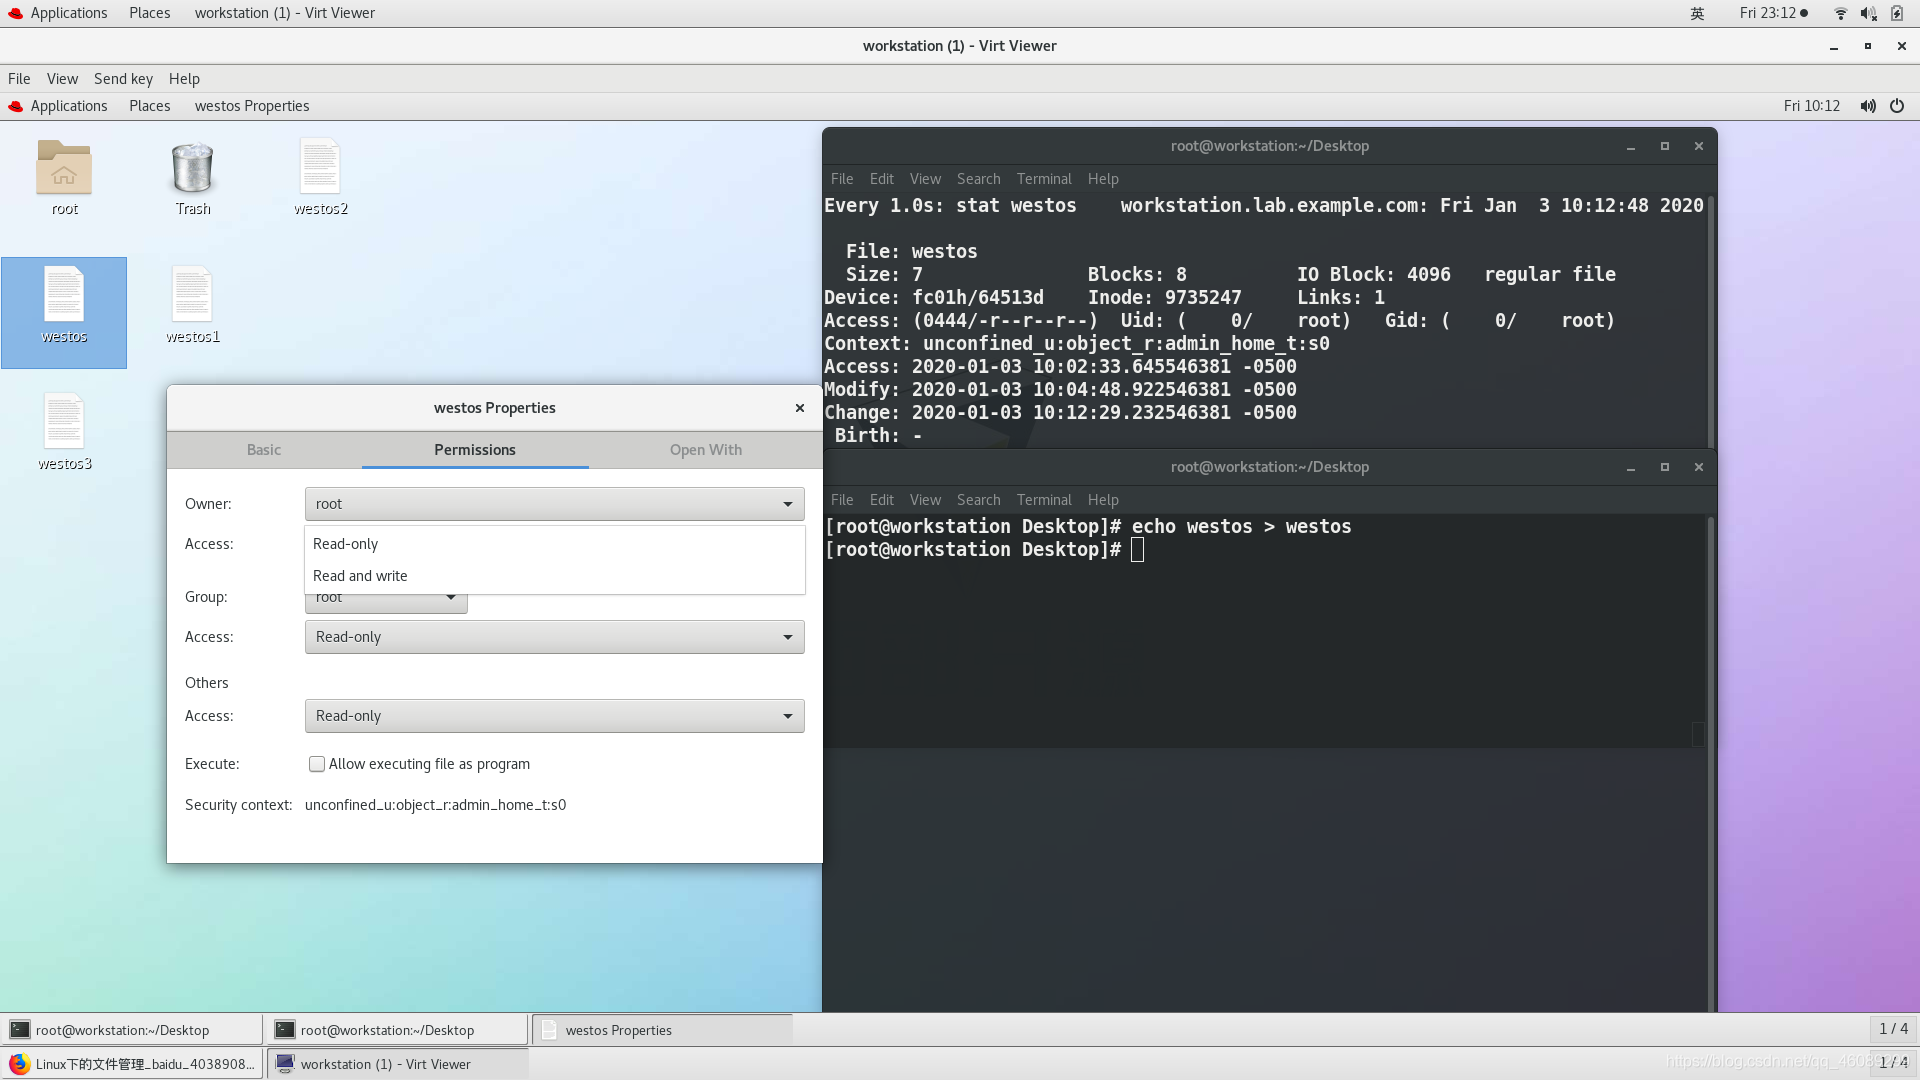Click the Edit menu in bottom terminal
The height and width of the screenshot is (1080, 1920).
tap(882, 498)
